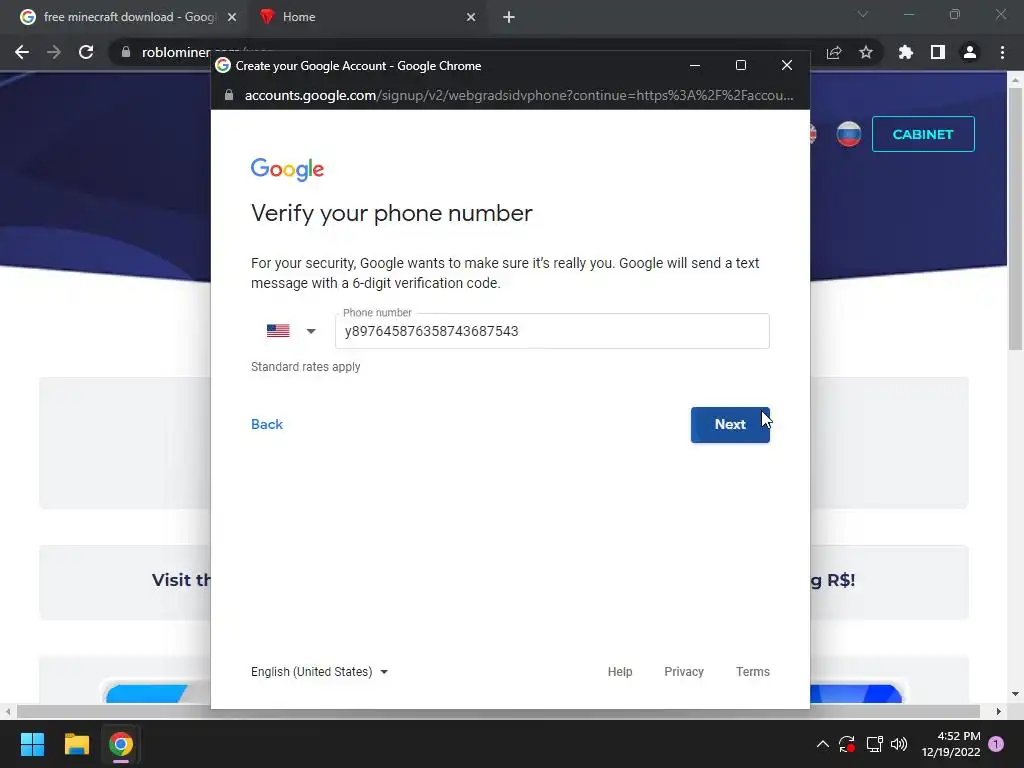The height and width of the screenshot is (768, 1024).
Task: Click the scroll-right arrow at page bottom
Action: point(998,711)
